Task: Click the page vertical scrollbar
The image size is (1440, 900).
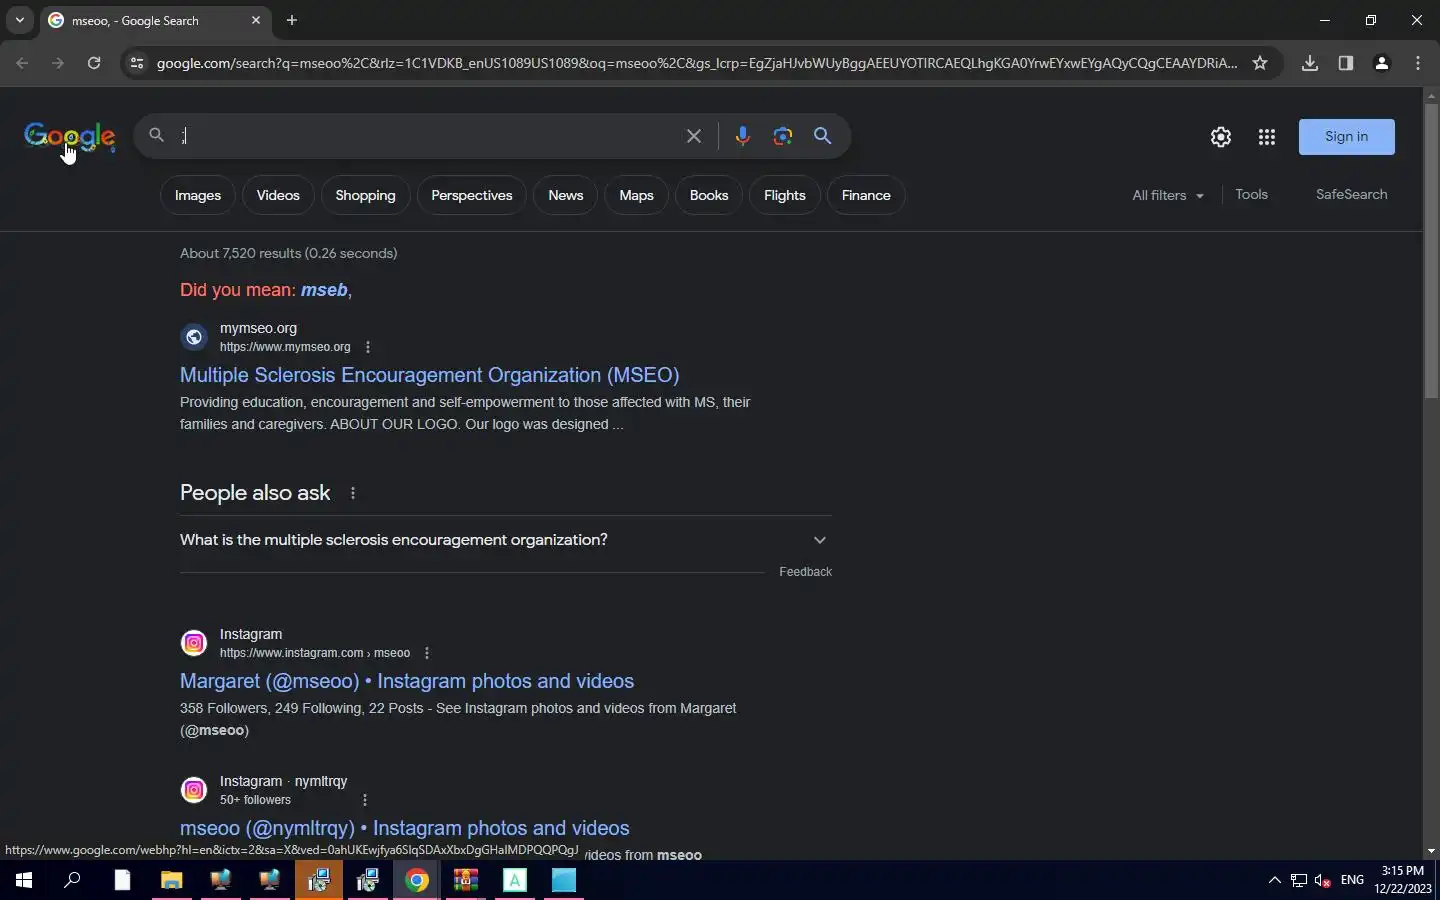Action: (1431, 250)
